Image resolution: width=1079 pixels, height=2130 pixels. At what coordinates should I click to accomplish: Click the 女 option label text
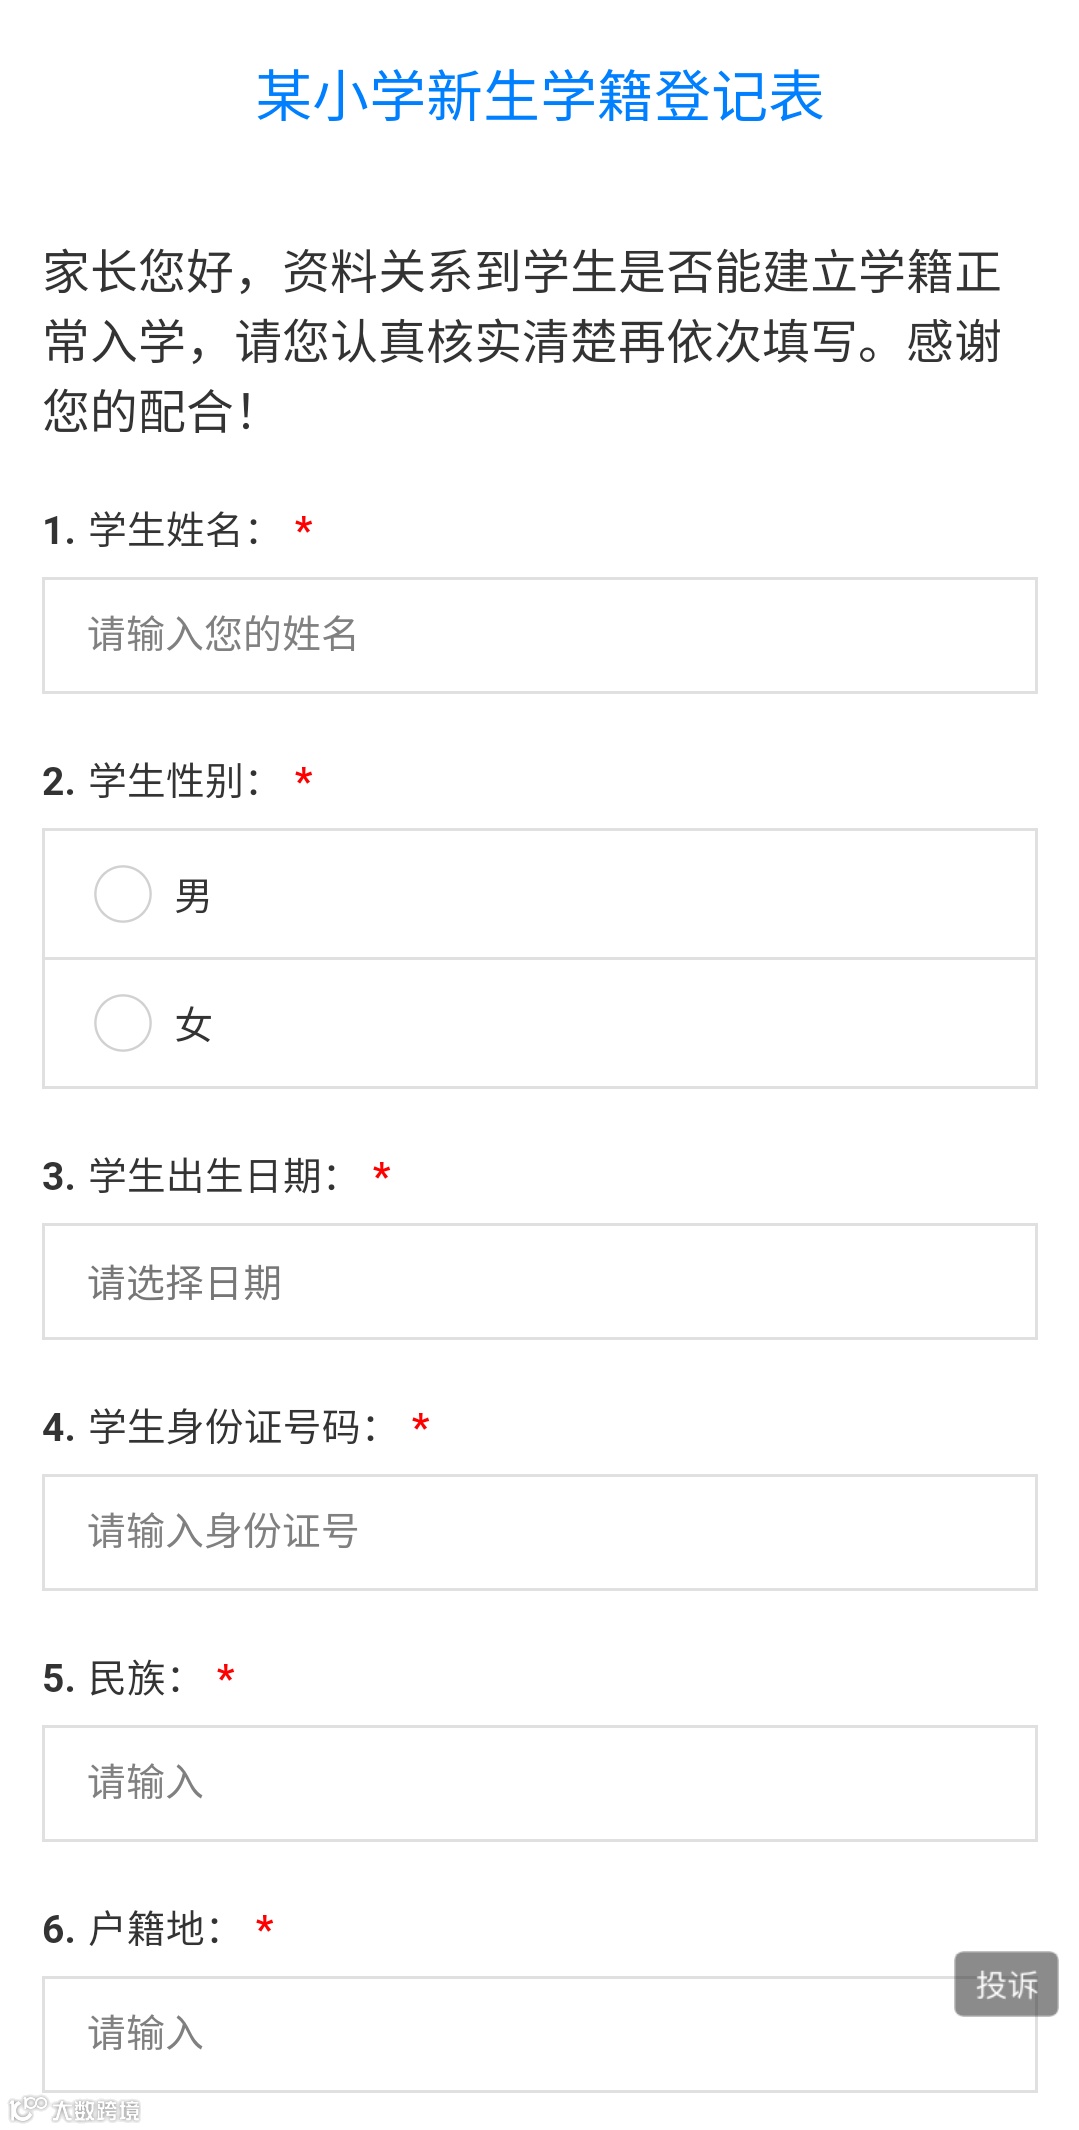click(x=192, y=1025)
